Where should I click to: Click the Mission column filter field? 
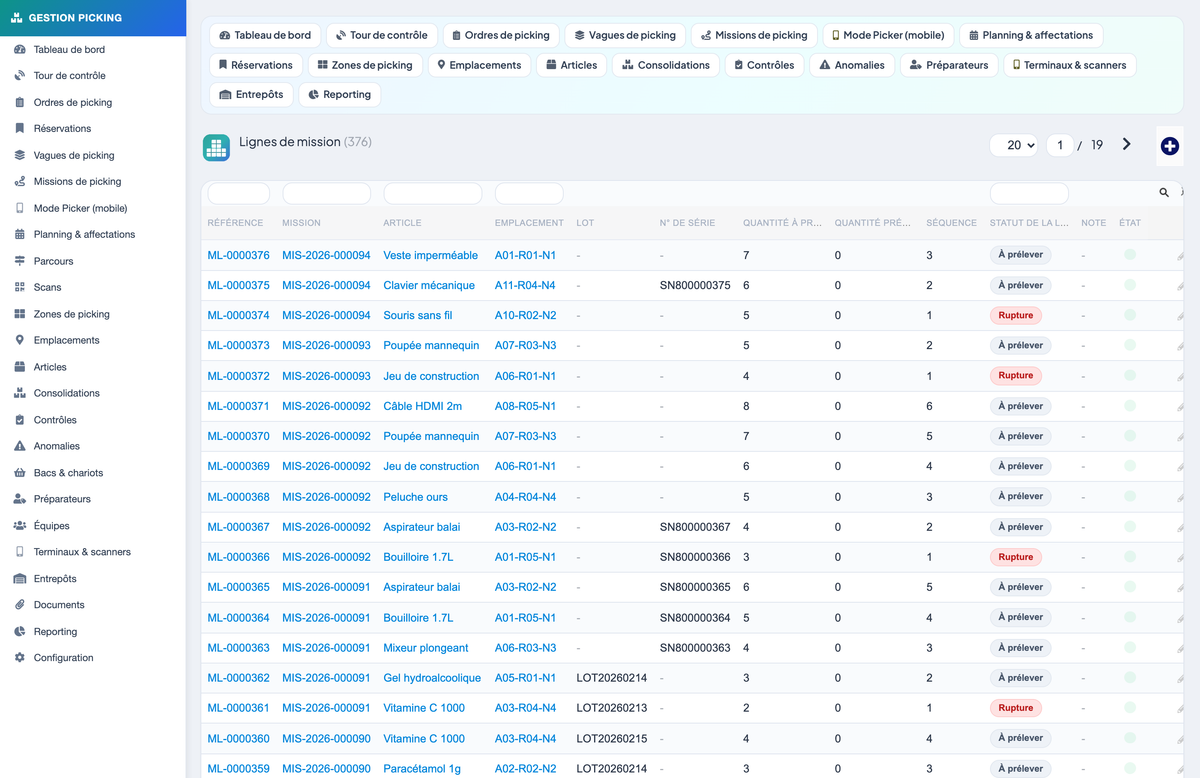pyautogui.click(x=326, y=193)
